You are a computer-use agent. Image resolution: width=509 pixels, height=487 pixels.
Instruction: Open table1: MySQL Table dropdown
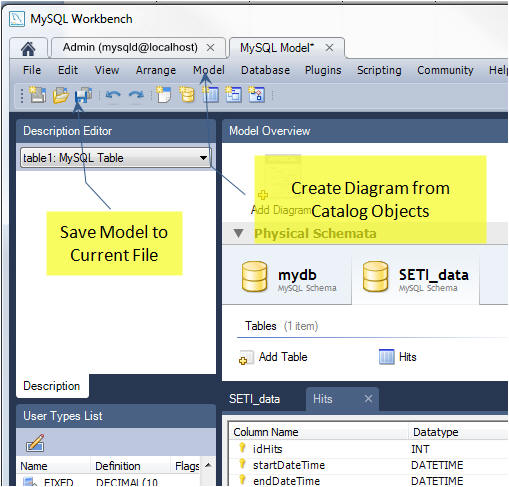pyautogui.click(x=203, y=158)
